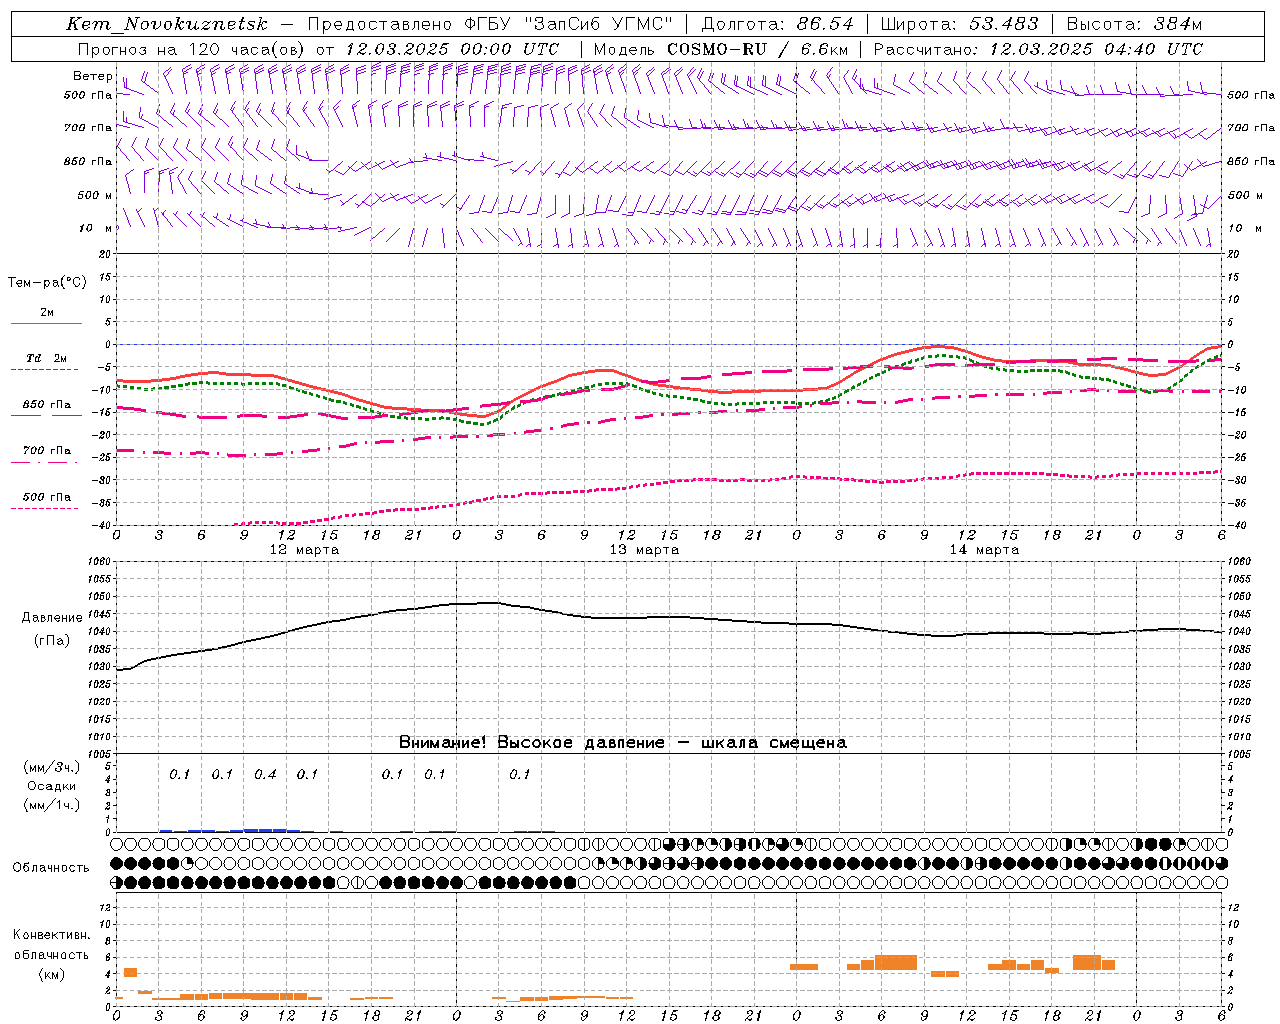Click the '(мм/1ч.)' precipitation unit label

point(52,805)
